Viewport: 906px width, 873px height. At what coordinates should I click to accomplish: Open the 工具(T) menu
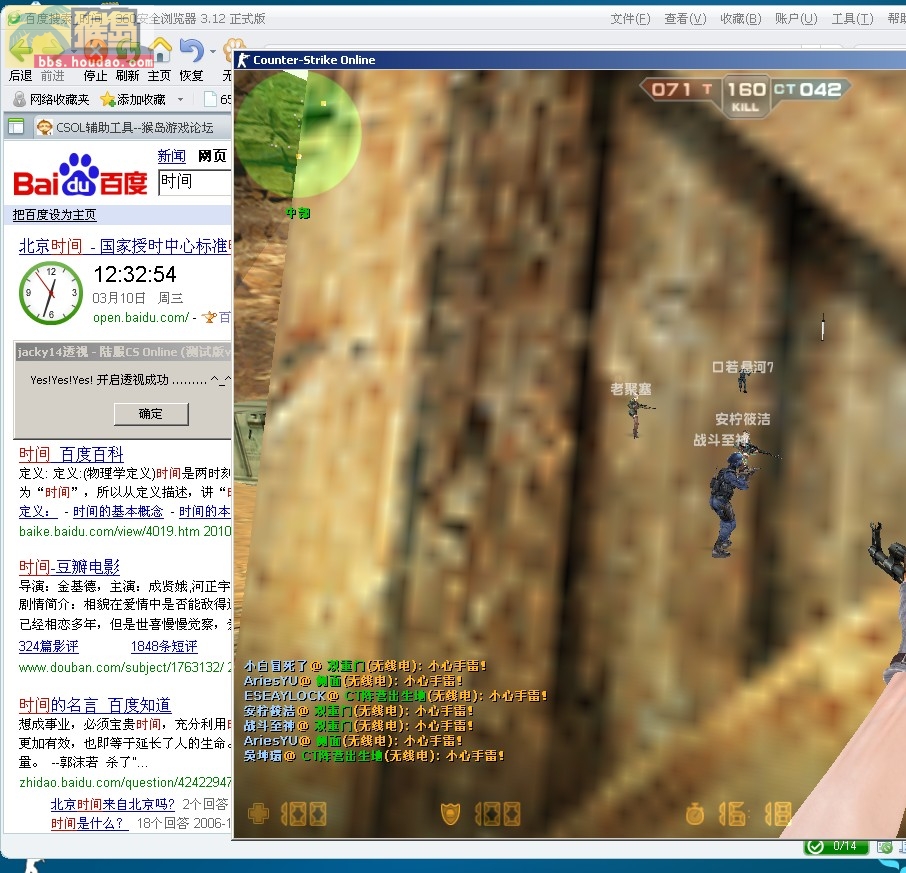(852, 19)
